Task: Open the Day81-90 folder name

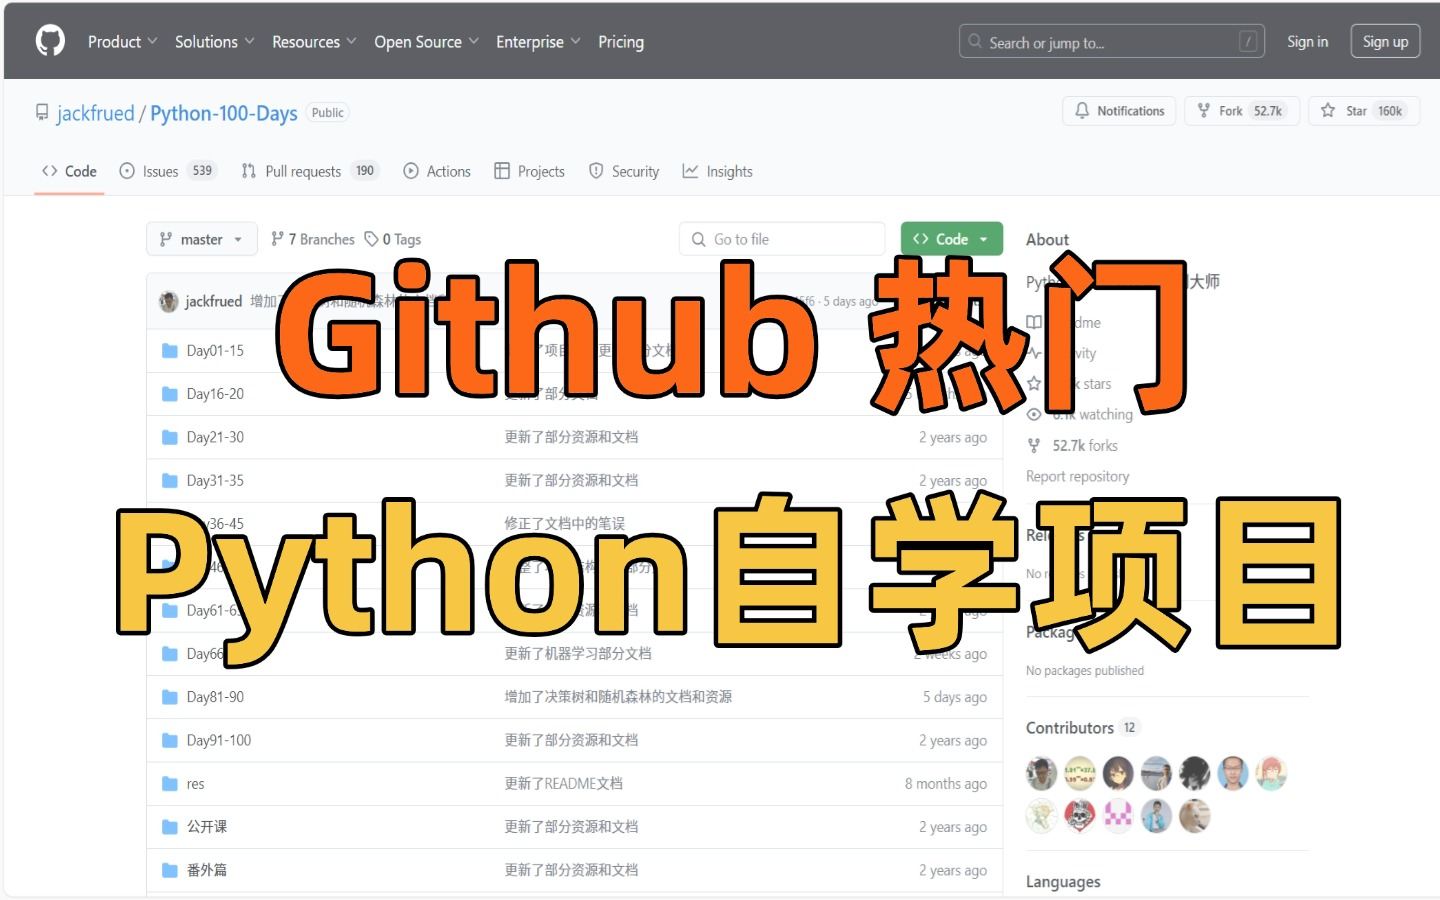Action: [x=215, y=697]
